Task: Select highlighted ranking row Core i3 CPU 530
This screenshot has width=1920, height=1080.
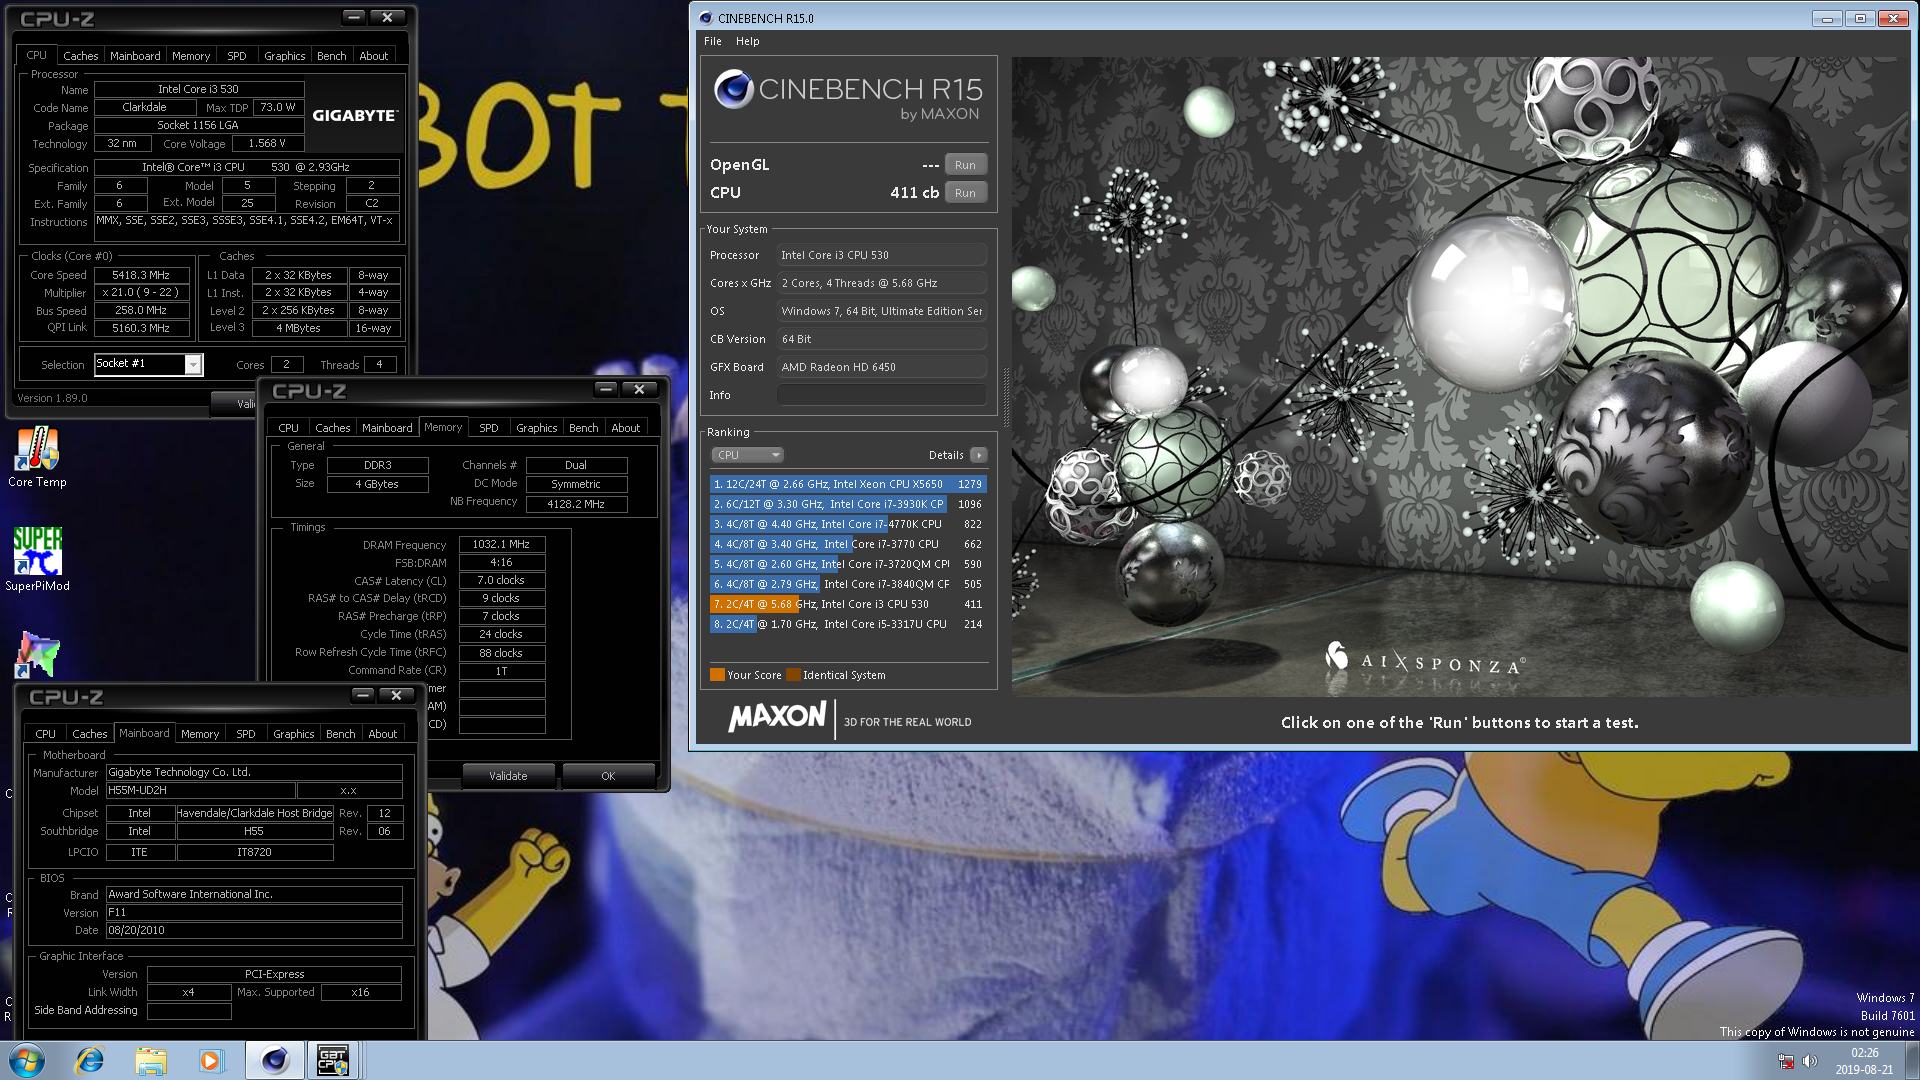Action: point(848,604)
